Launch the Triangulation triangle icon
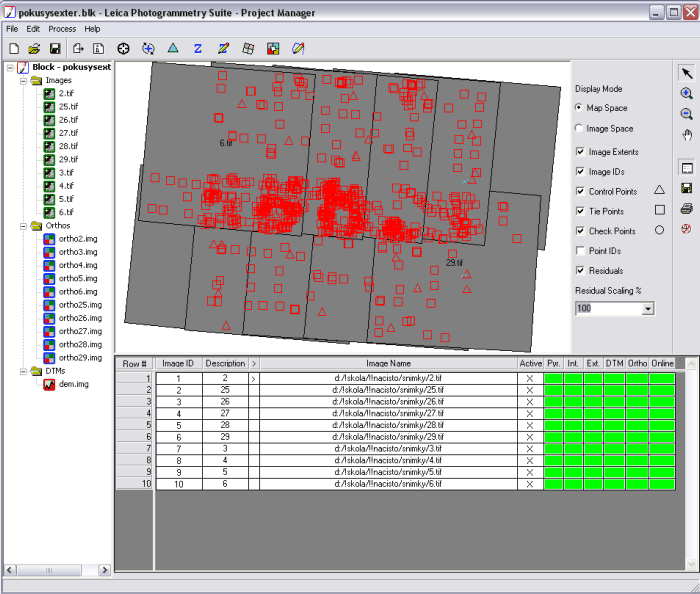 click(x=173, y=48)
